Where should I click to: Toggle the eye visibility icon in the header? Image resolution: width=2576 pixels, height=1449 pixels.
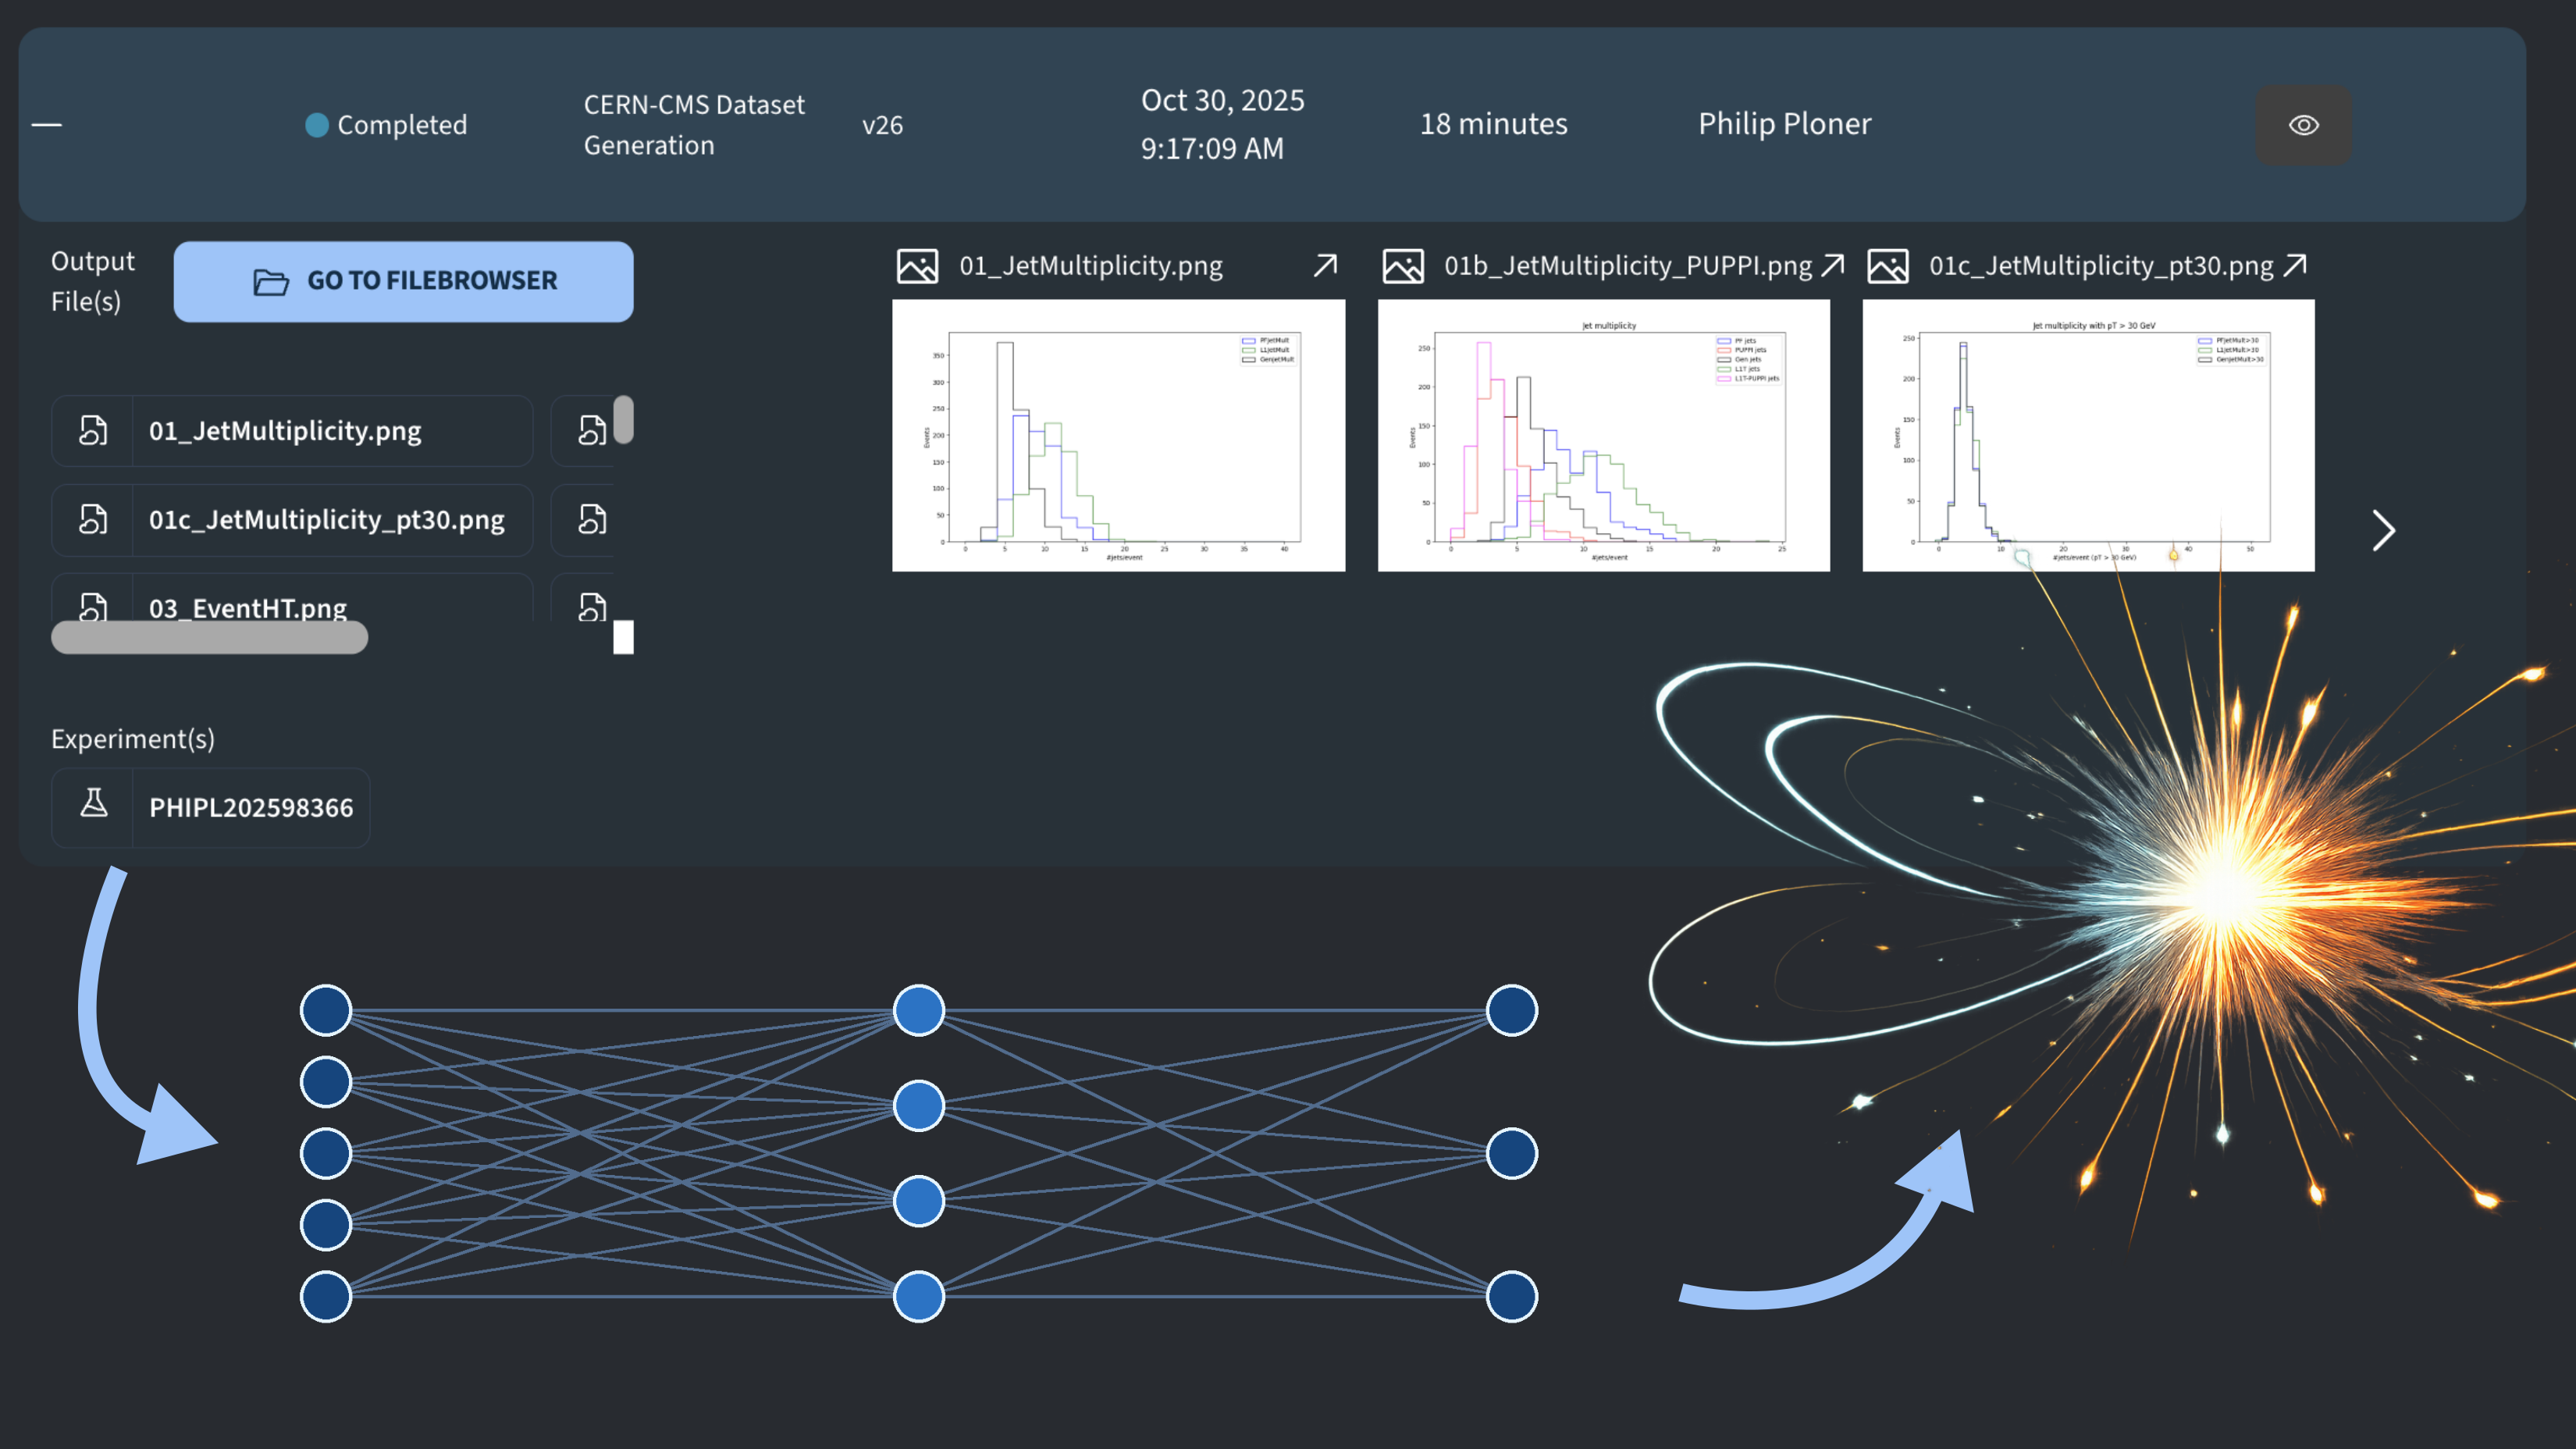tap(2303, 124)
